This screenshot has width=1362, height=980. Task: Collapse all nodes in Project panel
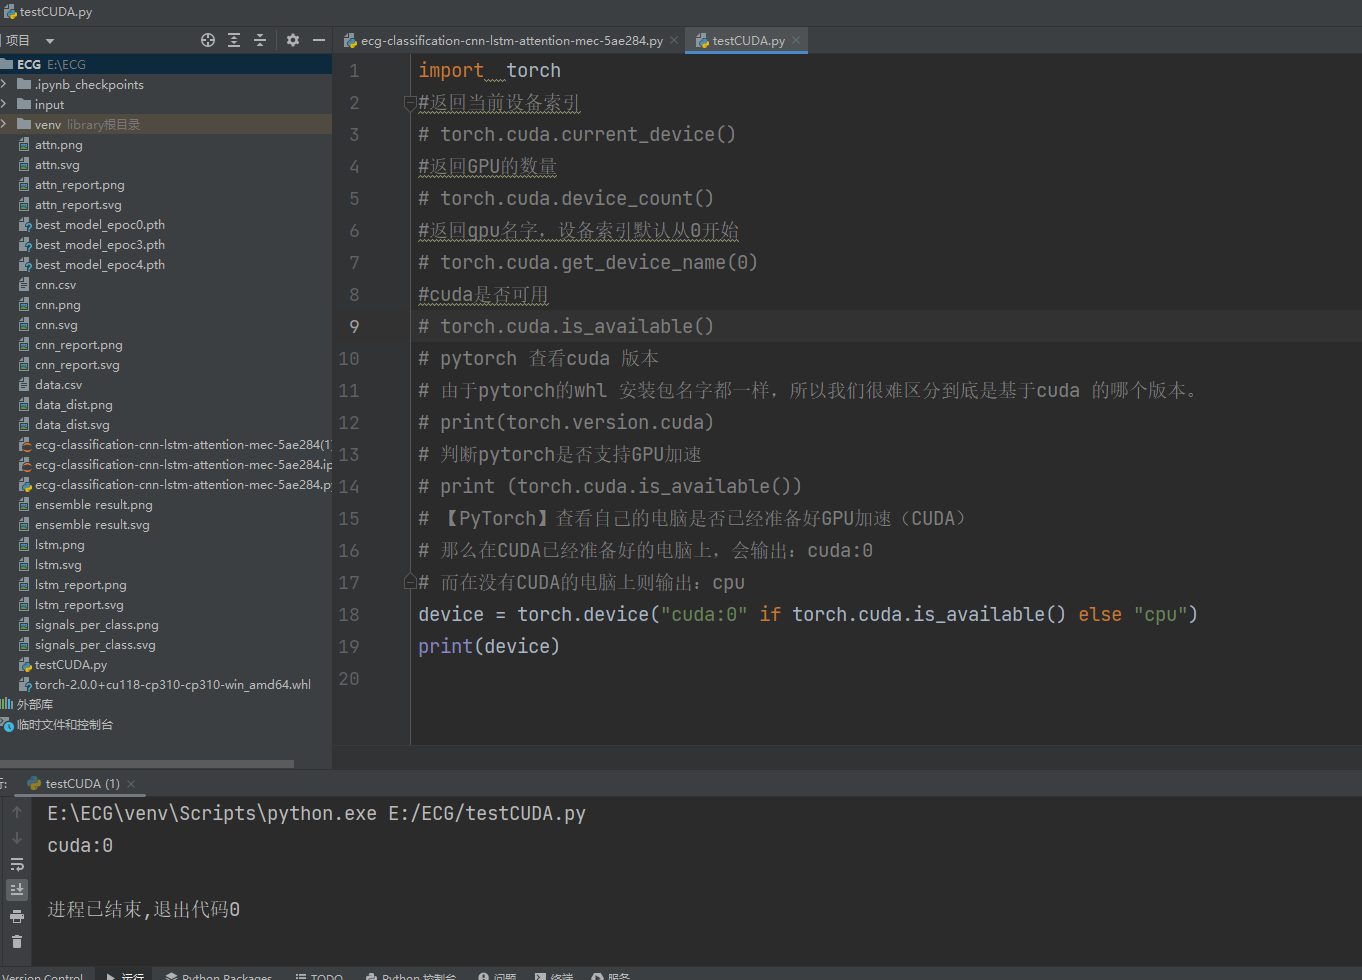click(260, 40)
